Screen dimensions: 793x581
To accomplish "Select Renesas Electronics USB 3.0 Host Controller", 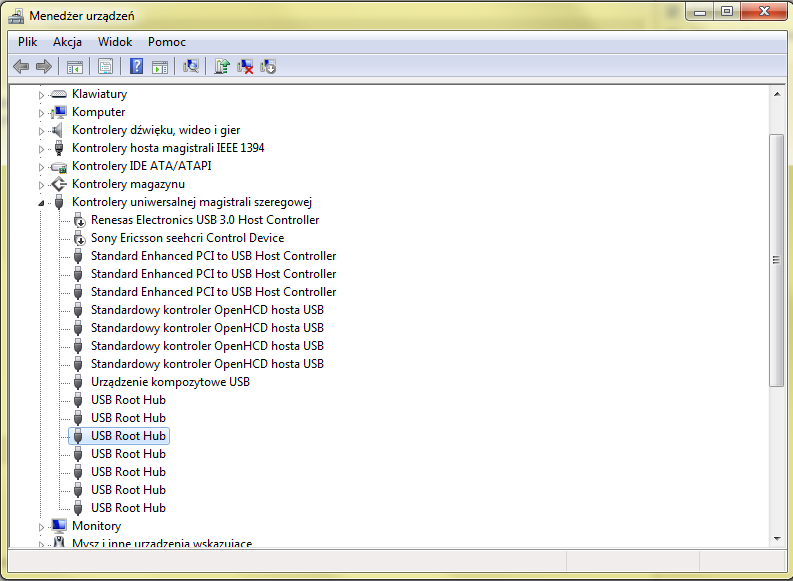I will point(204,220).
